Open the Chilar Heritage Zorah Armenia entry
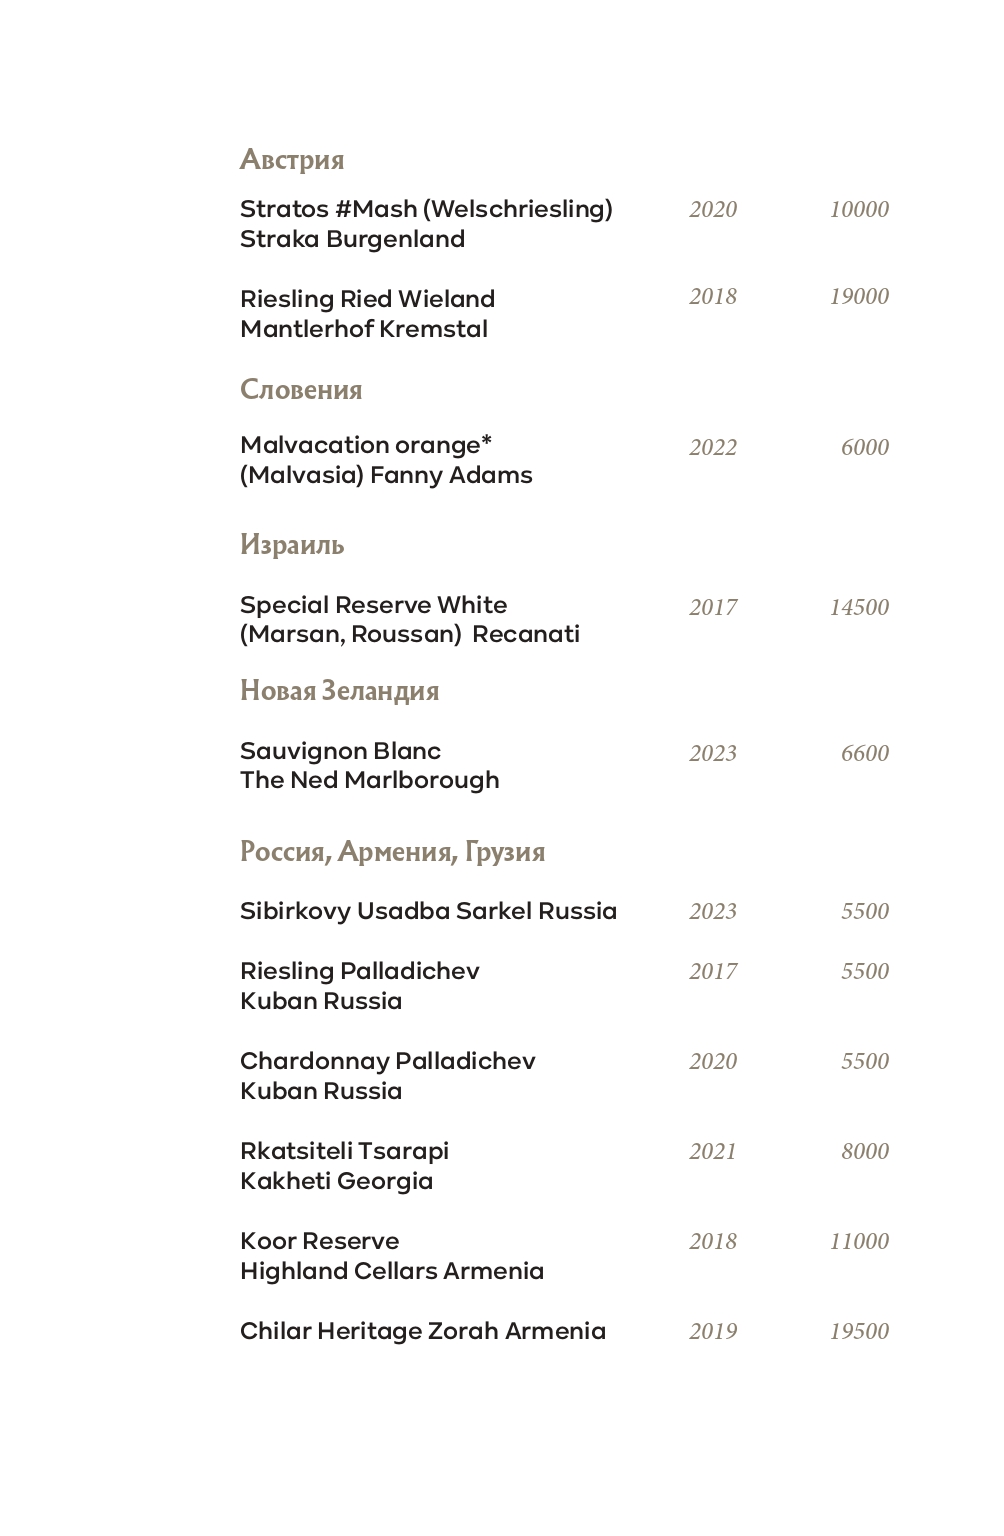The image size is (1004, 1536). pos(422,1331)
